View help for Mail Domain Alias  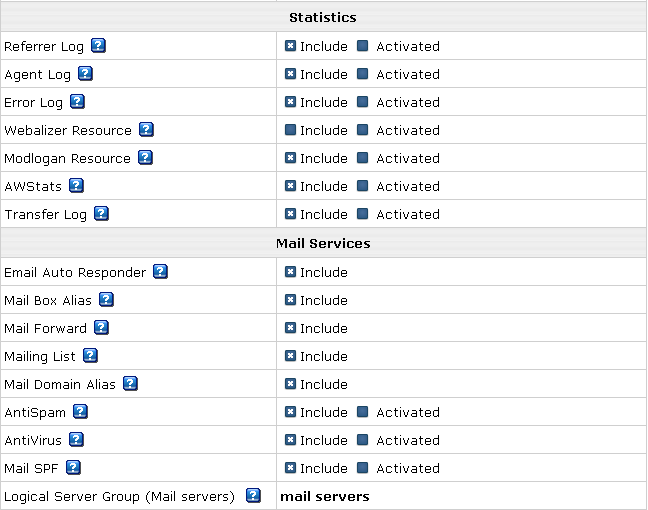(x=130, y=384)
